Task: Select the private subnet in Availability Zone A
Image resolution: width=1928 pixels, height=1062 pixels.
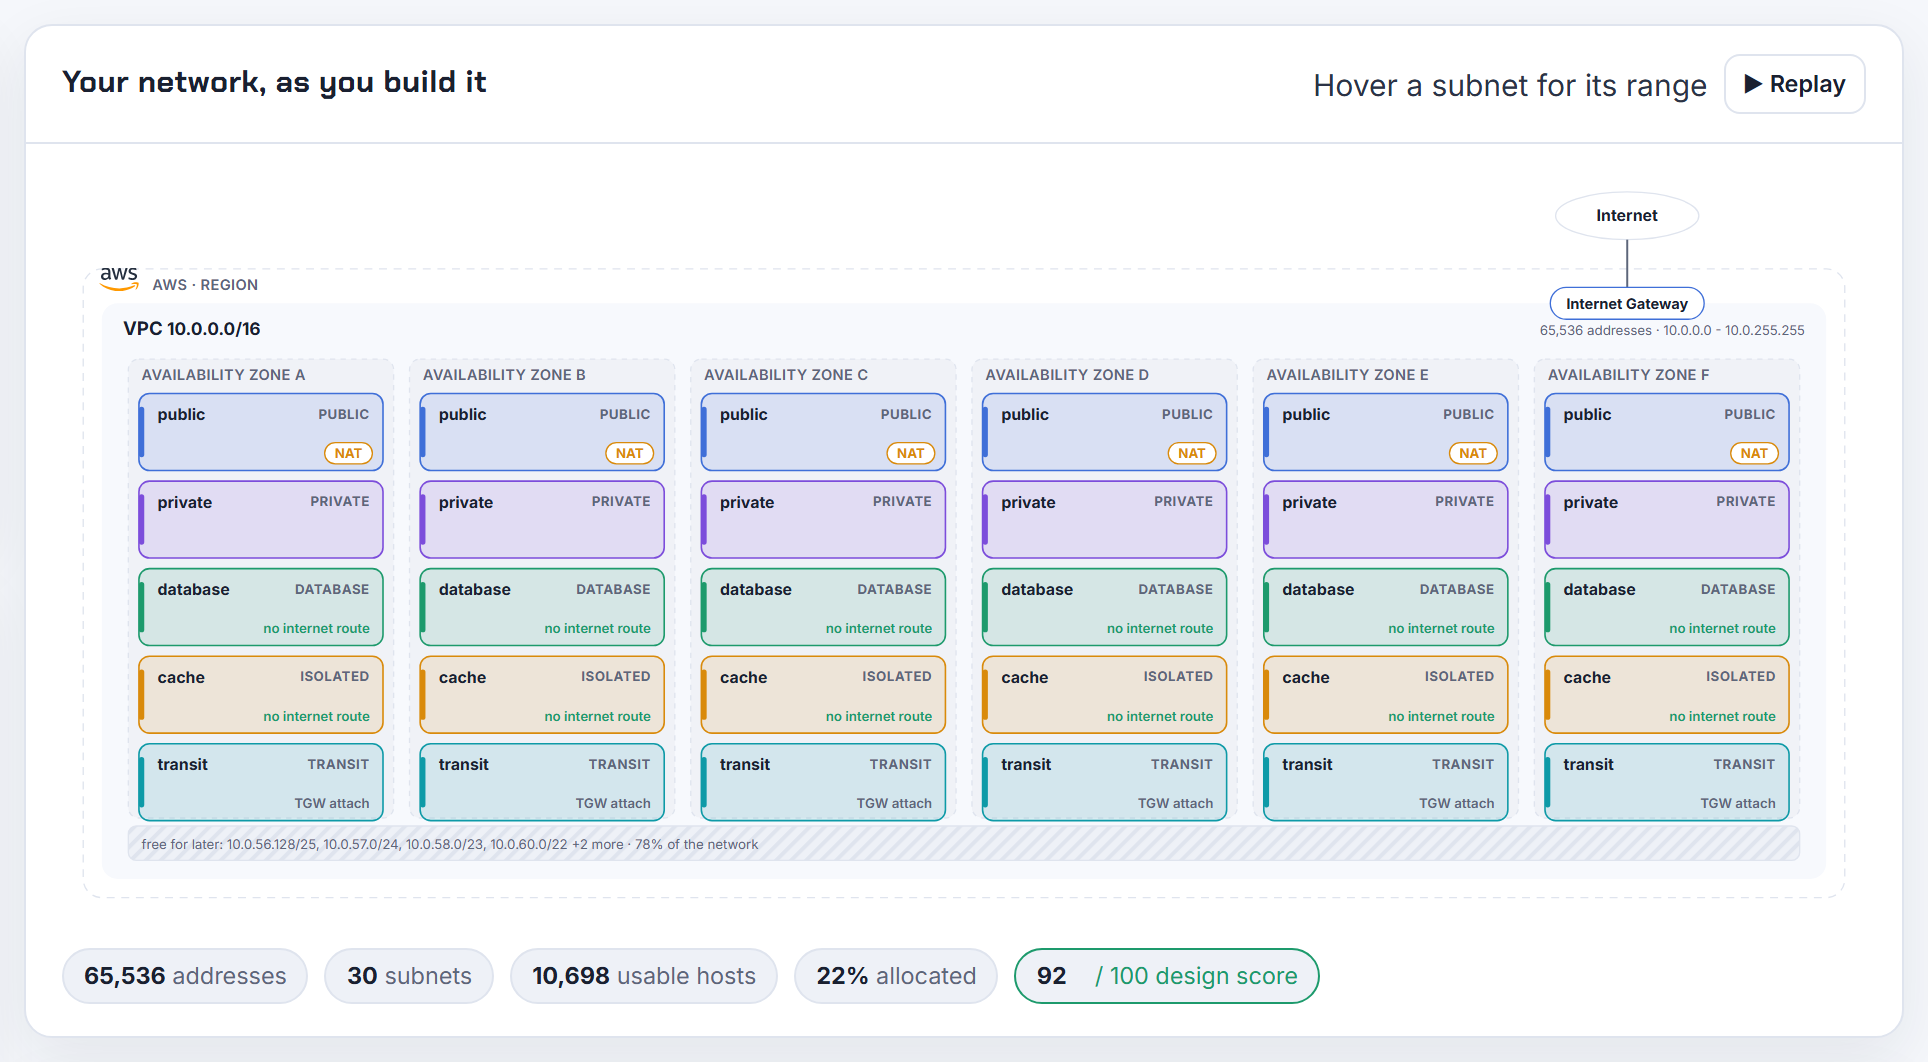Action: pyautogui.click(x=261, y=519)
